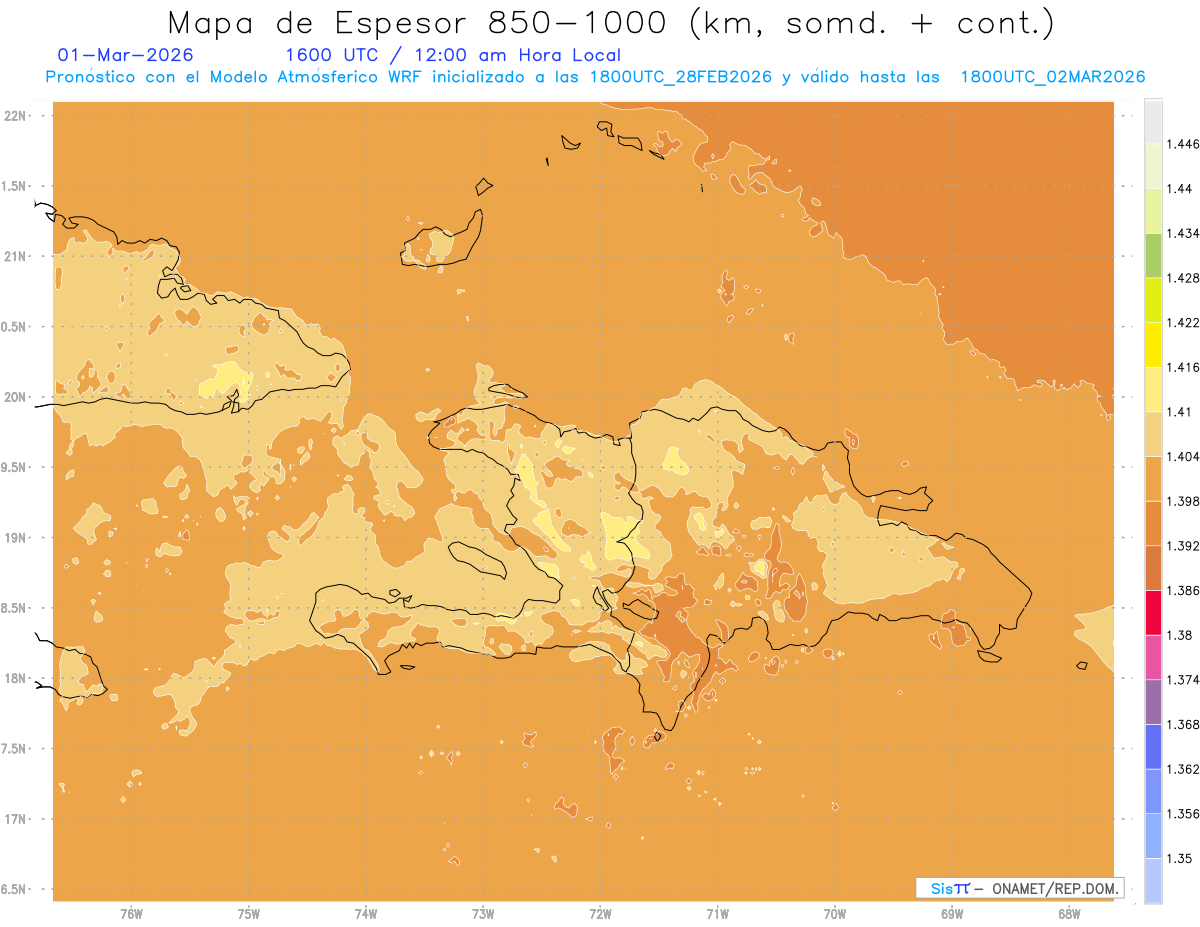Screen dimensions: 1200x927
Task: Click the legend value '1.404'
Action: coord(1183,456)
